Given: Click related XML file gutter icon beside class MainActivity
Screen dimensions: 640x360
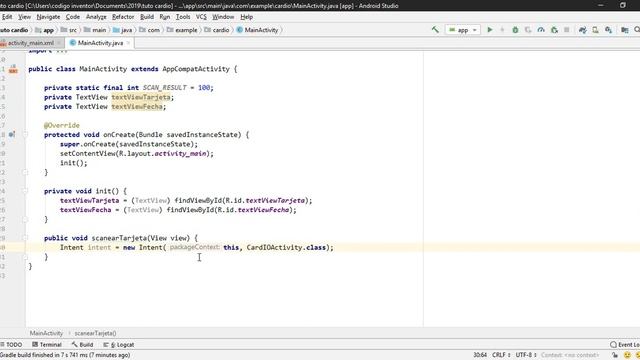Looking at the screenshot, I should [13, 69].
